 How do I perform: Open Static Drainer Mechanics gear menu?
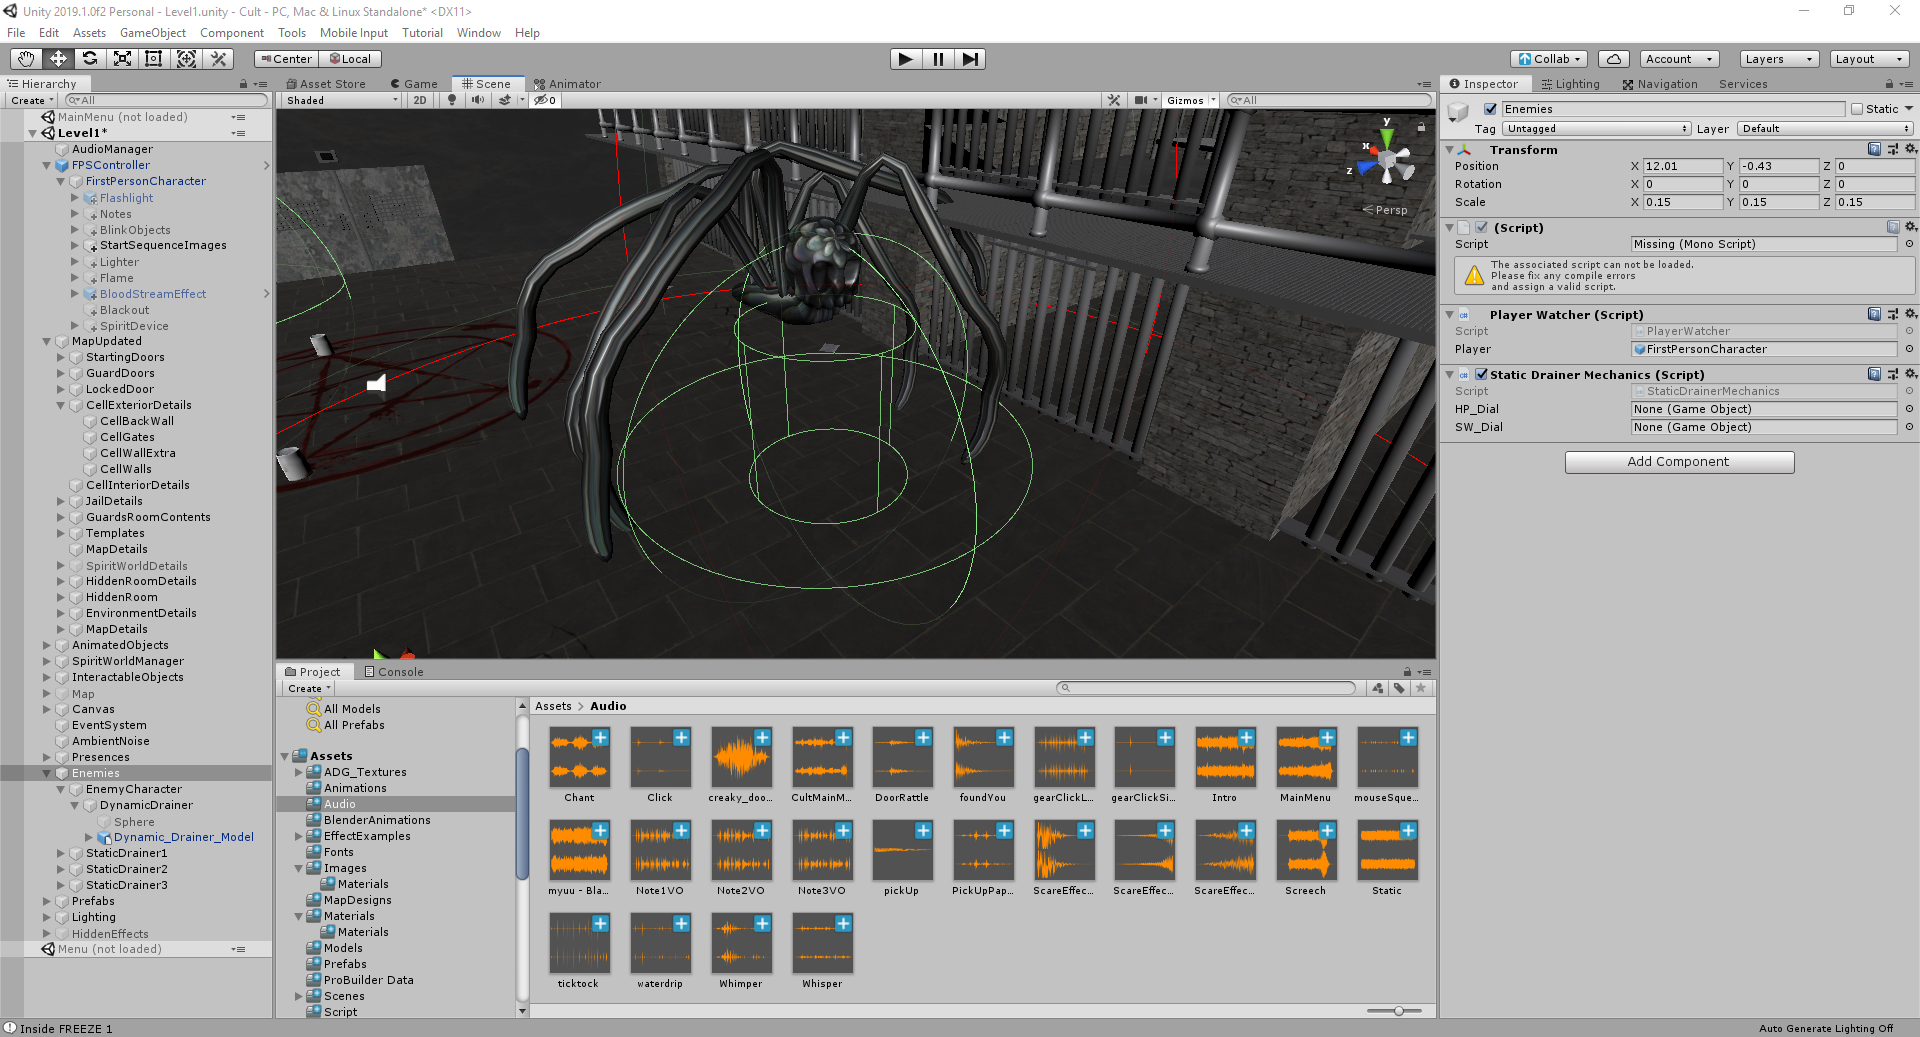click(1911, 374)
